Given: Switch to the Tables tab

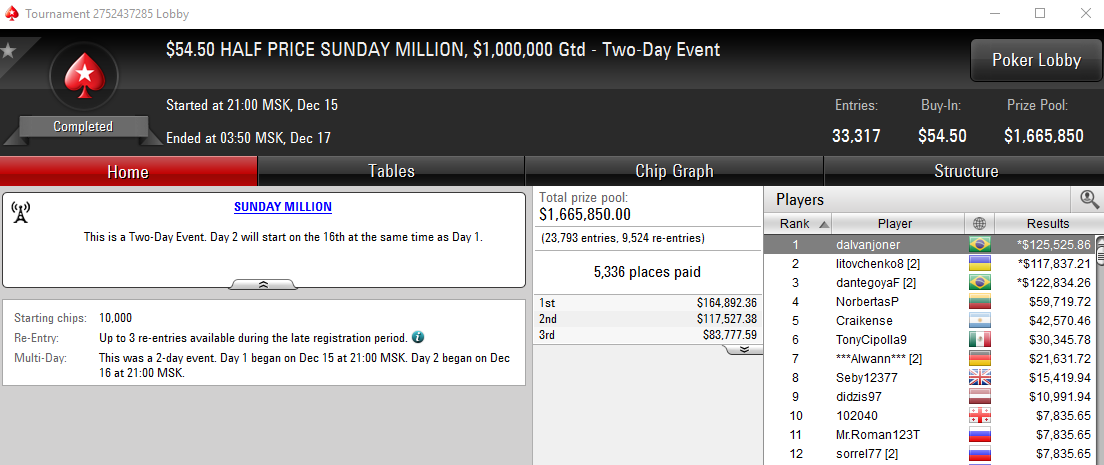Looking at the screenshot, I should (391, 171).
